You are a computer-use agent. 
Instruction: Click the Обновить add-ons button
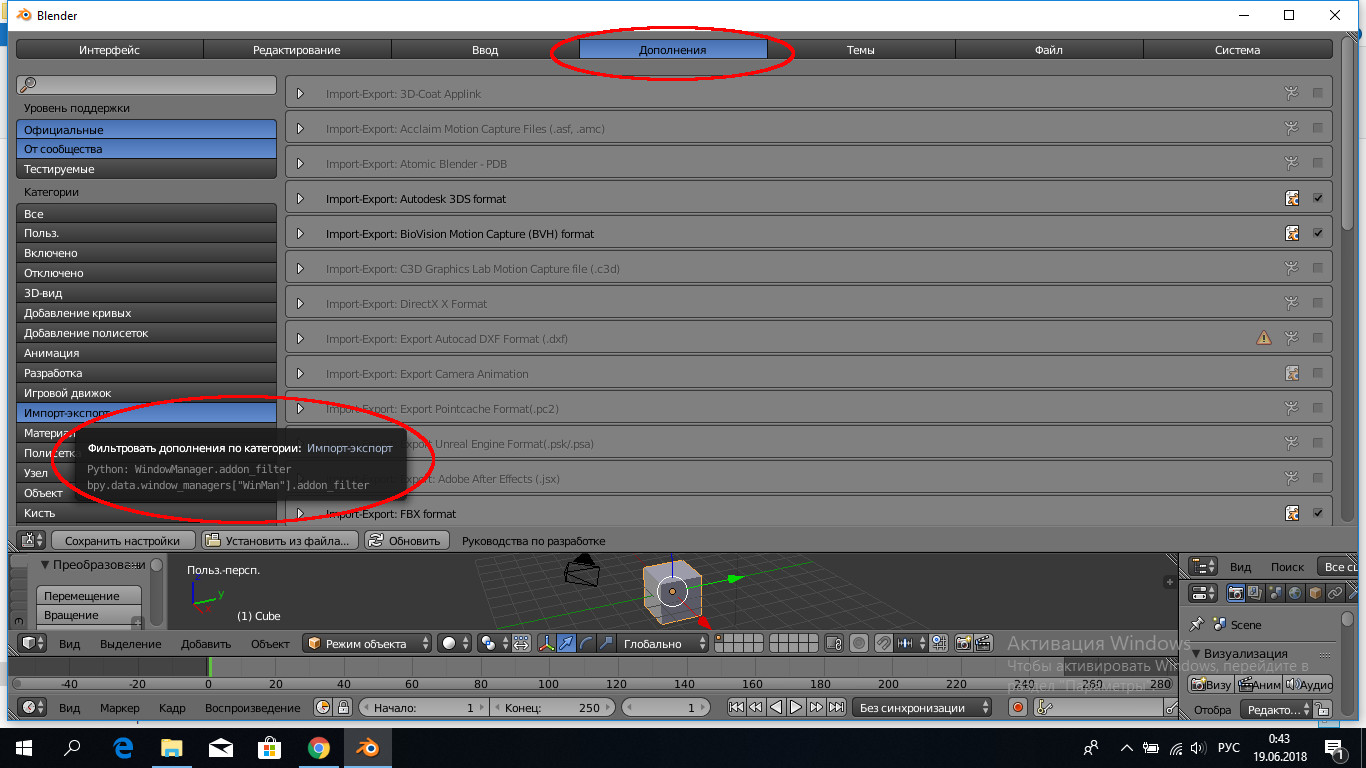(x=405, y=540)
